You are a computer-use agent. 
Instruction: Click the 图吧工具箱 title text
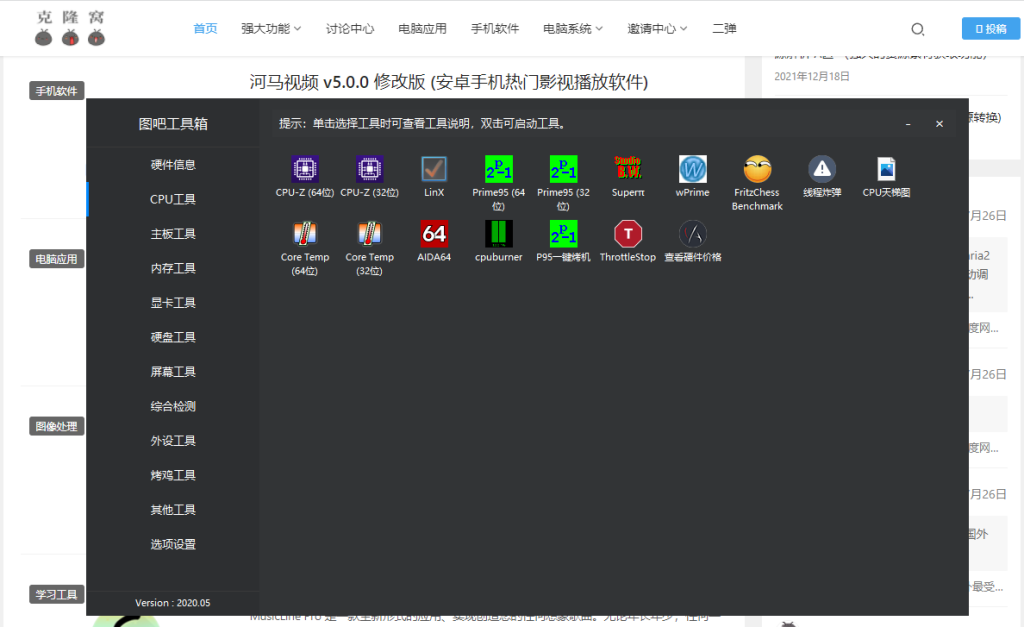pyautogui.click(x=173, y=124)
